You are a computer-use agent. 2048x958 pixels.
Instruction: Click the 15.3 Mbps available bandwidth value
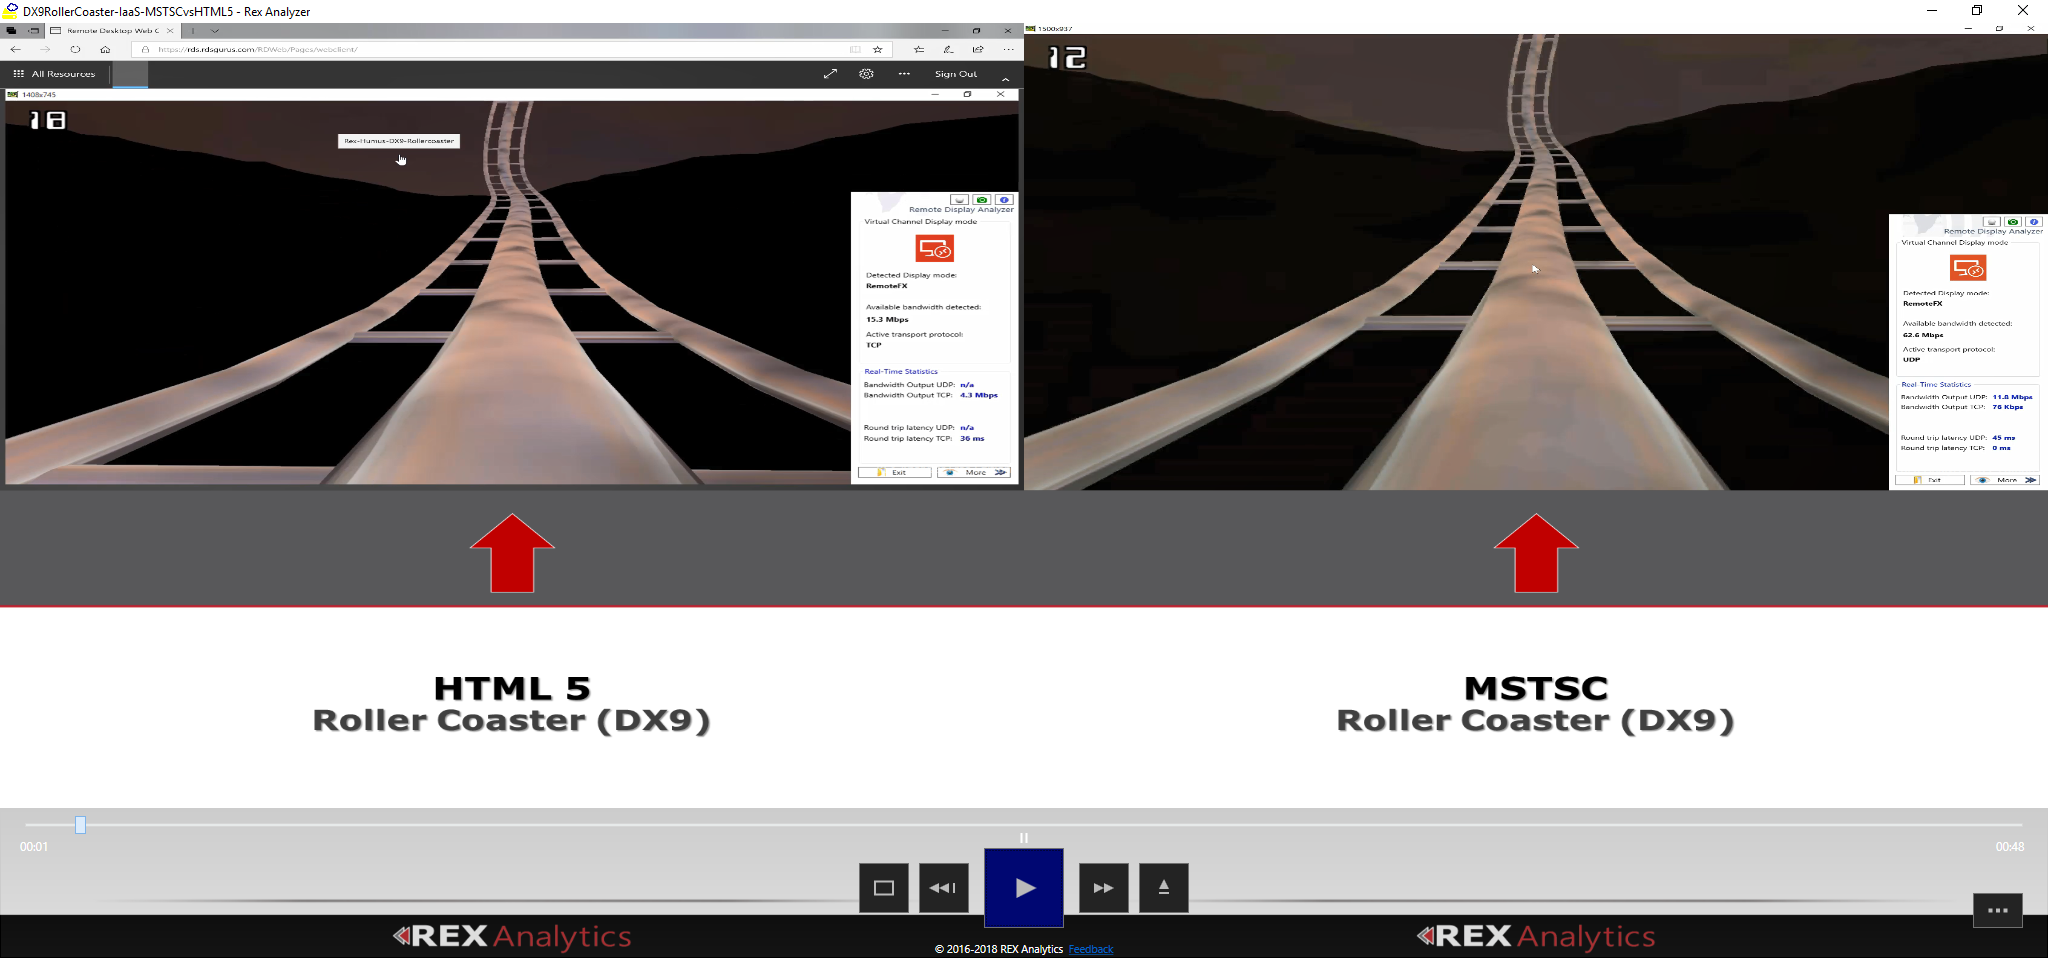click(x=887, y=320)
